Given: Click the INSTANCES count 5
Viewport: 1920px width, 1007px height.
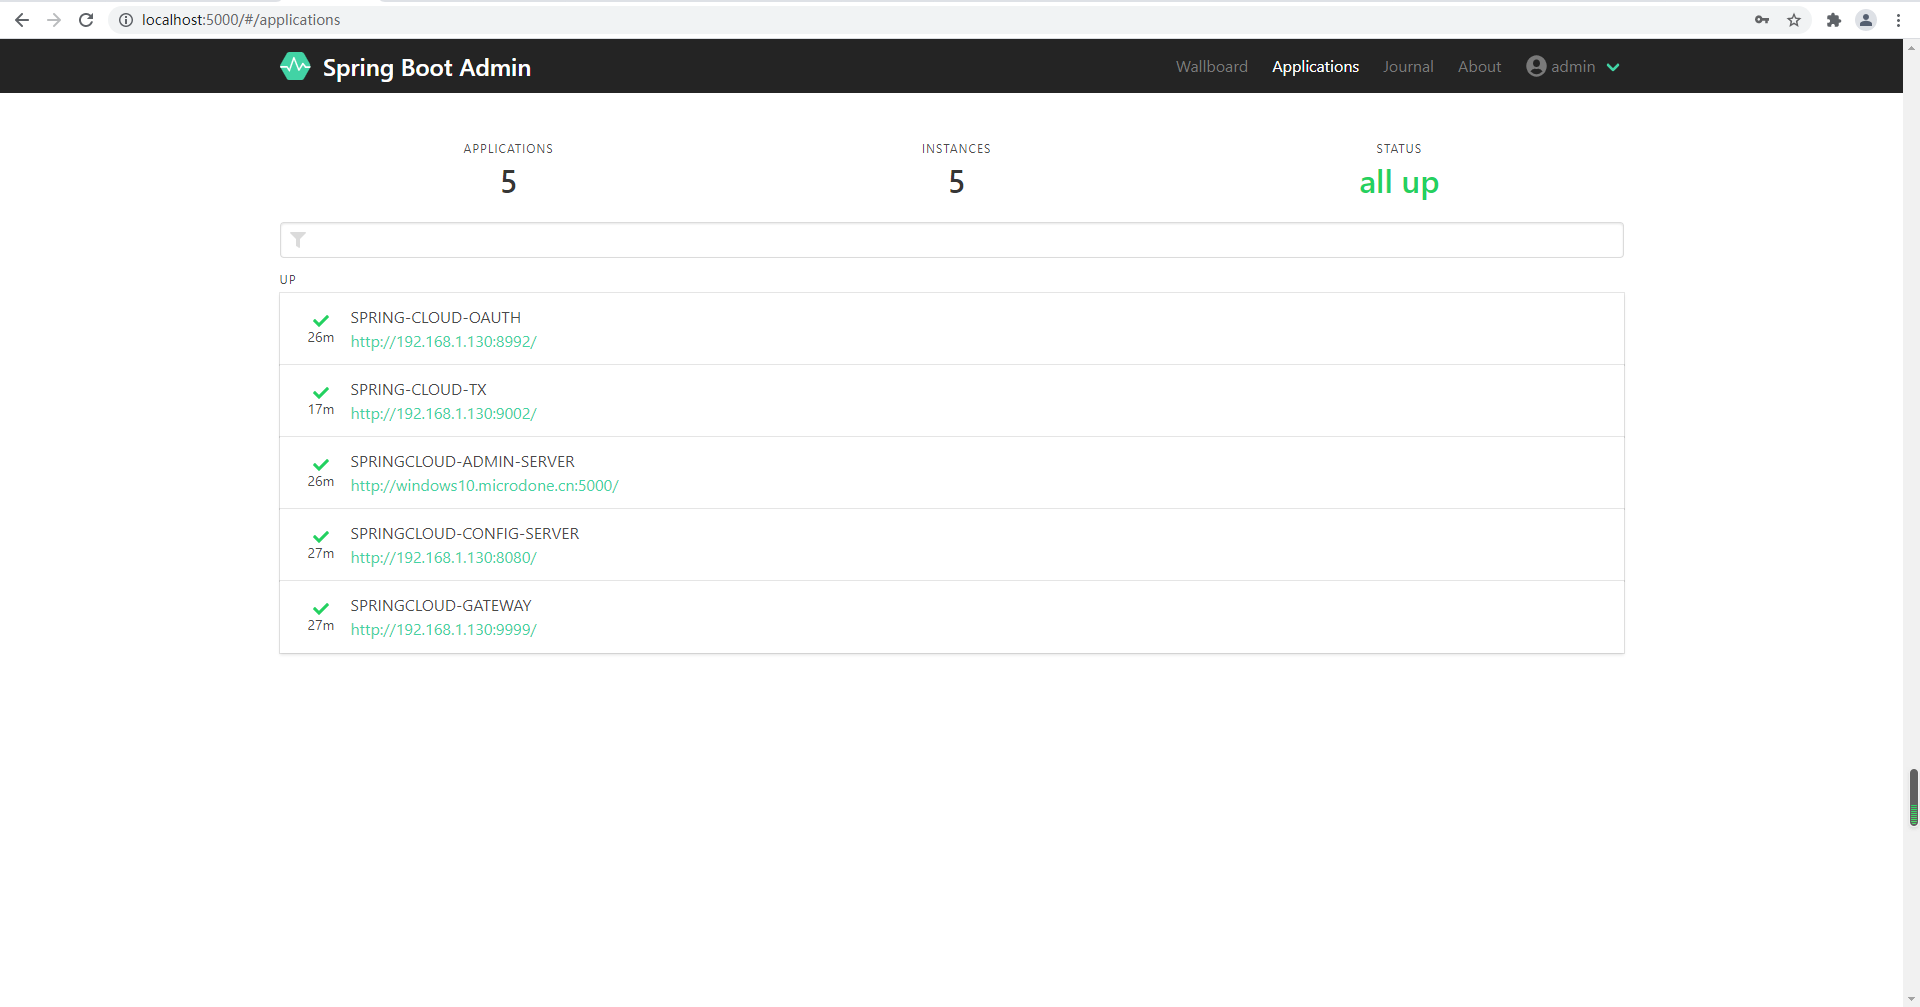Looking at the screenshot, I should pos(956,182).
